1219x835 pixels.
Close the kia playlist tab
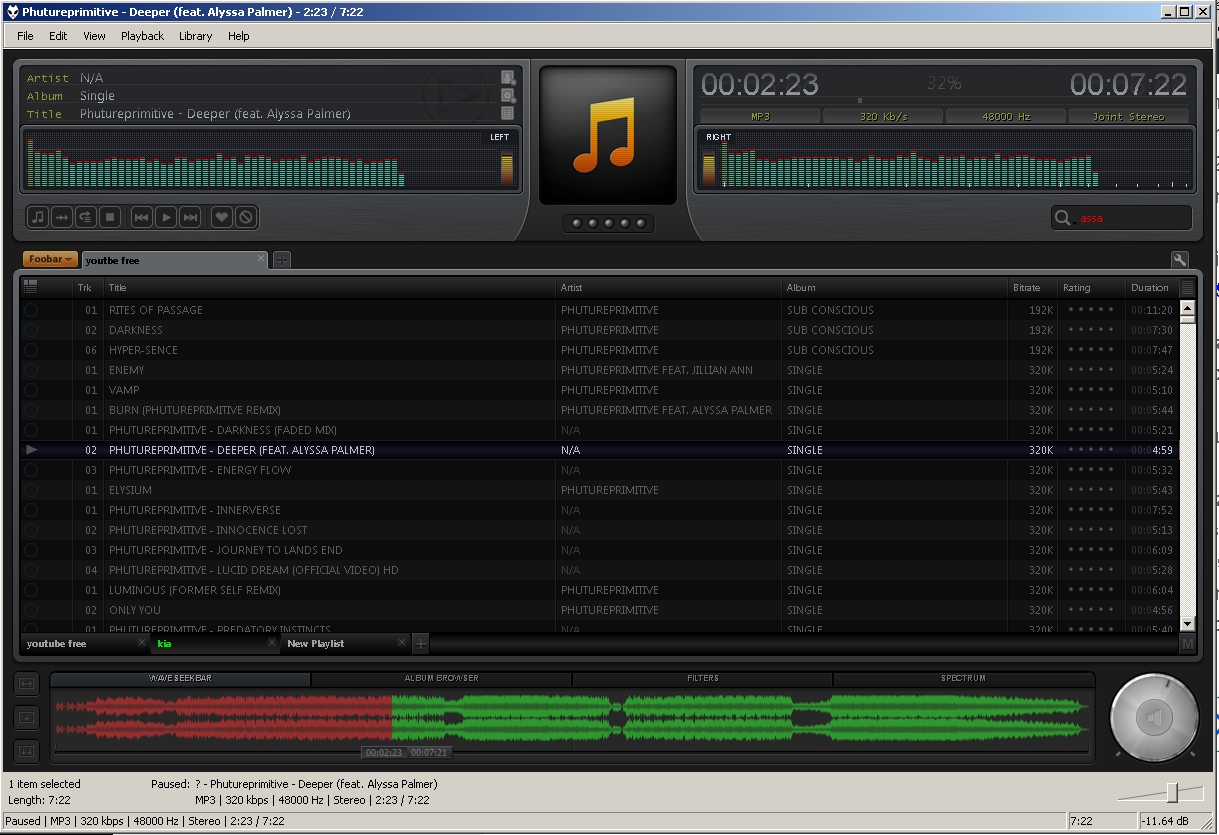click(271, 642)
